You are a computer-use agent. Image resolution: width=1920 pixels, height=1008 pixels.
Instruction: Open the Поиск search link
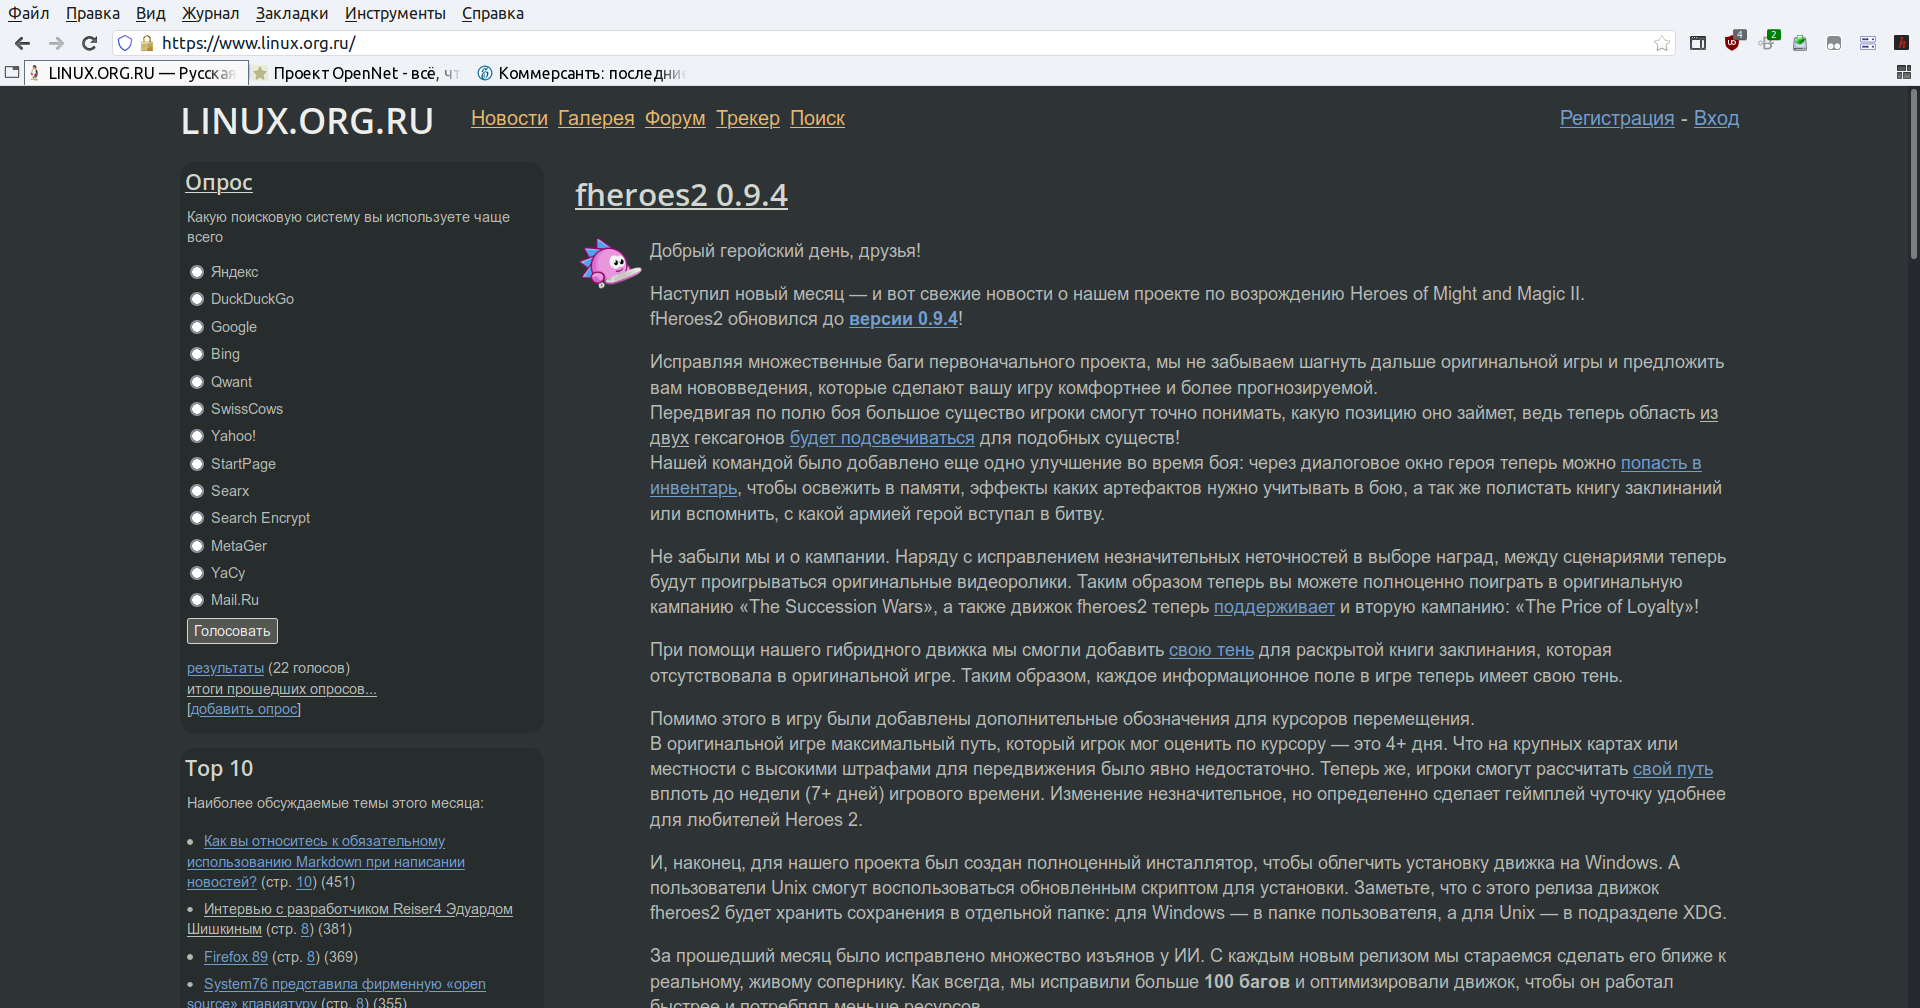(x=817, y=118)
